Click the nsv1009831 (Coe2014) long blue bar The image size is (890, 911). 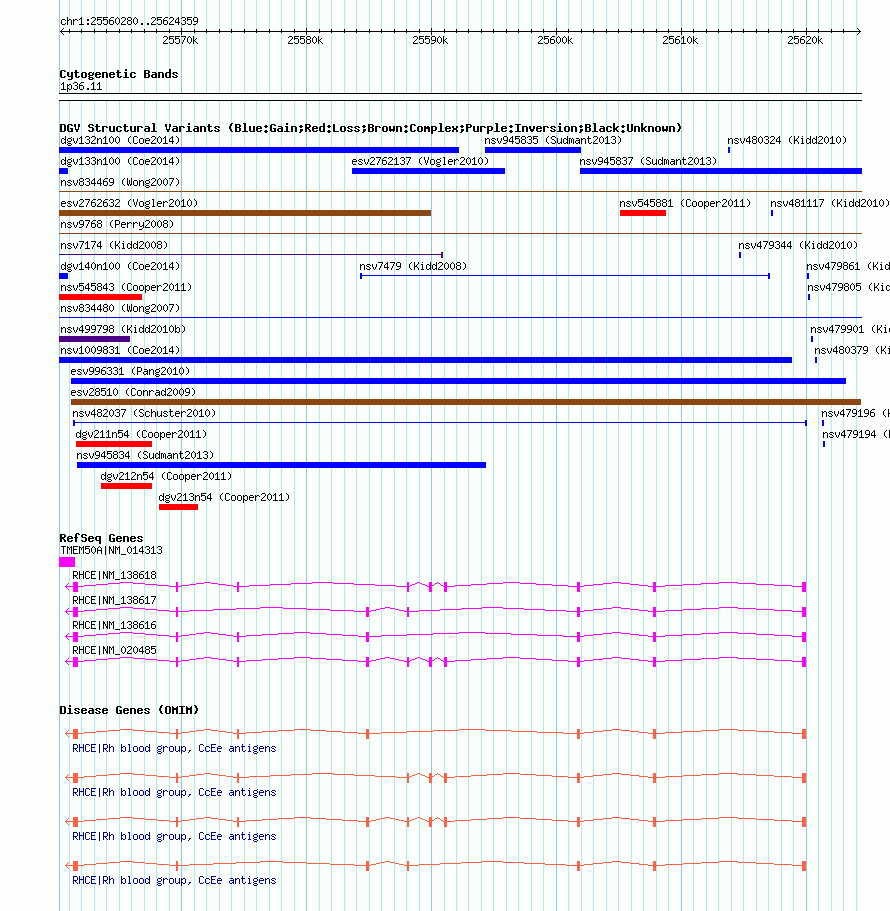point(425,360)
